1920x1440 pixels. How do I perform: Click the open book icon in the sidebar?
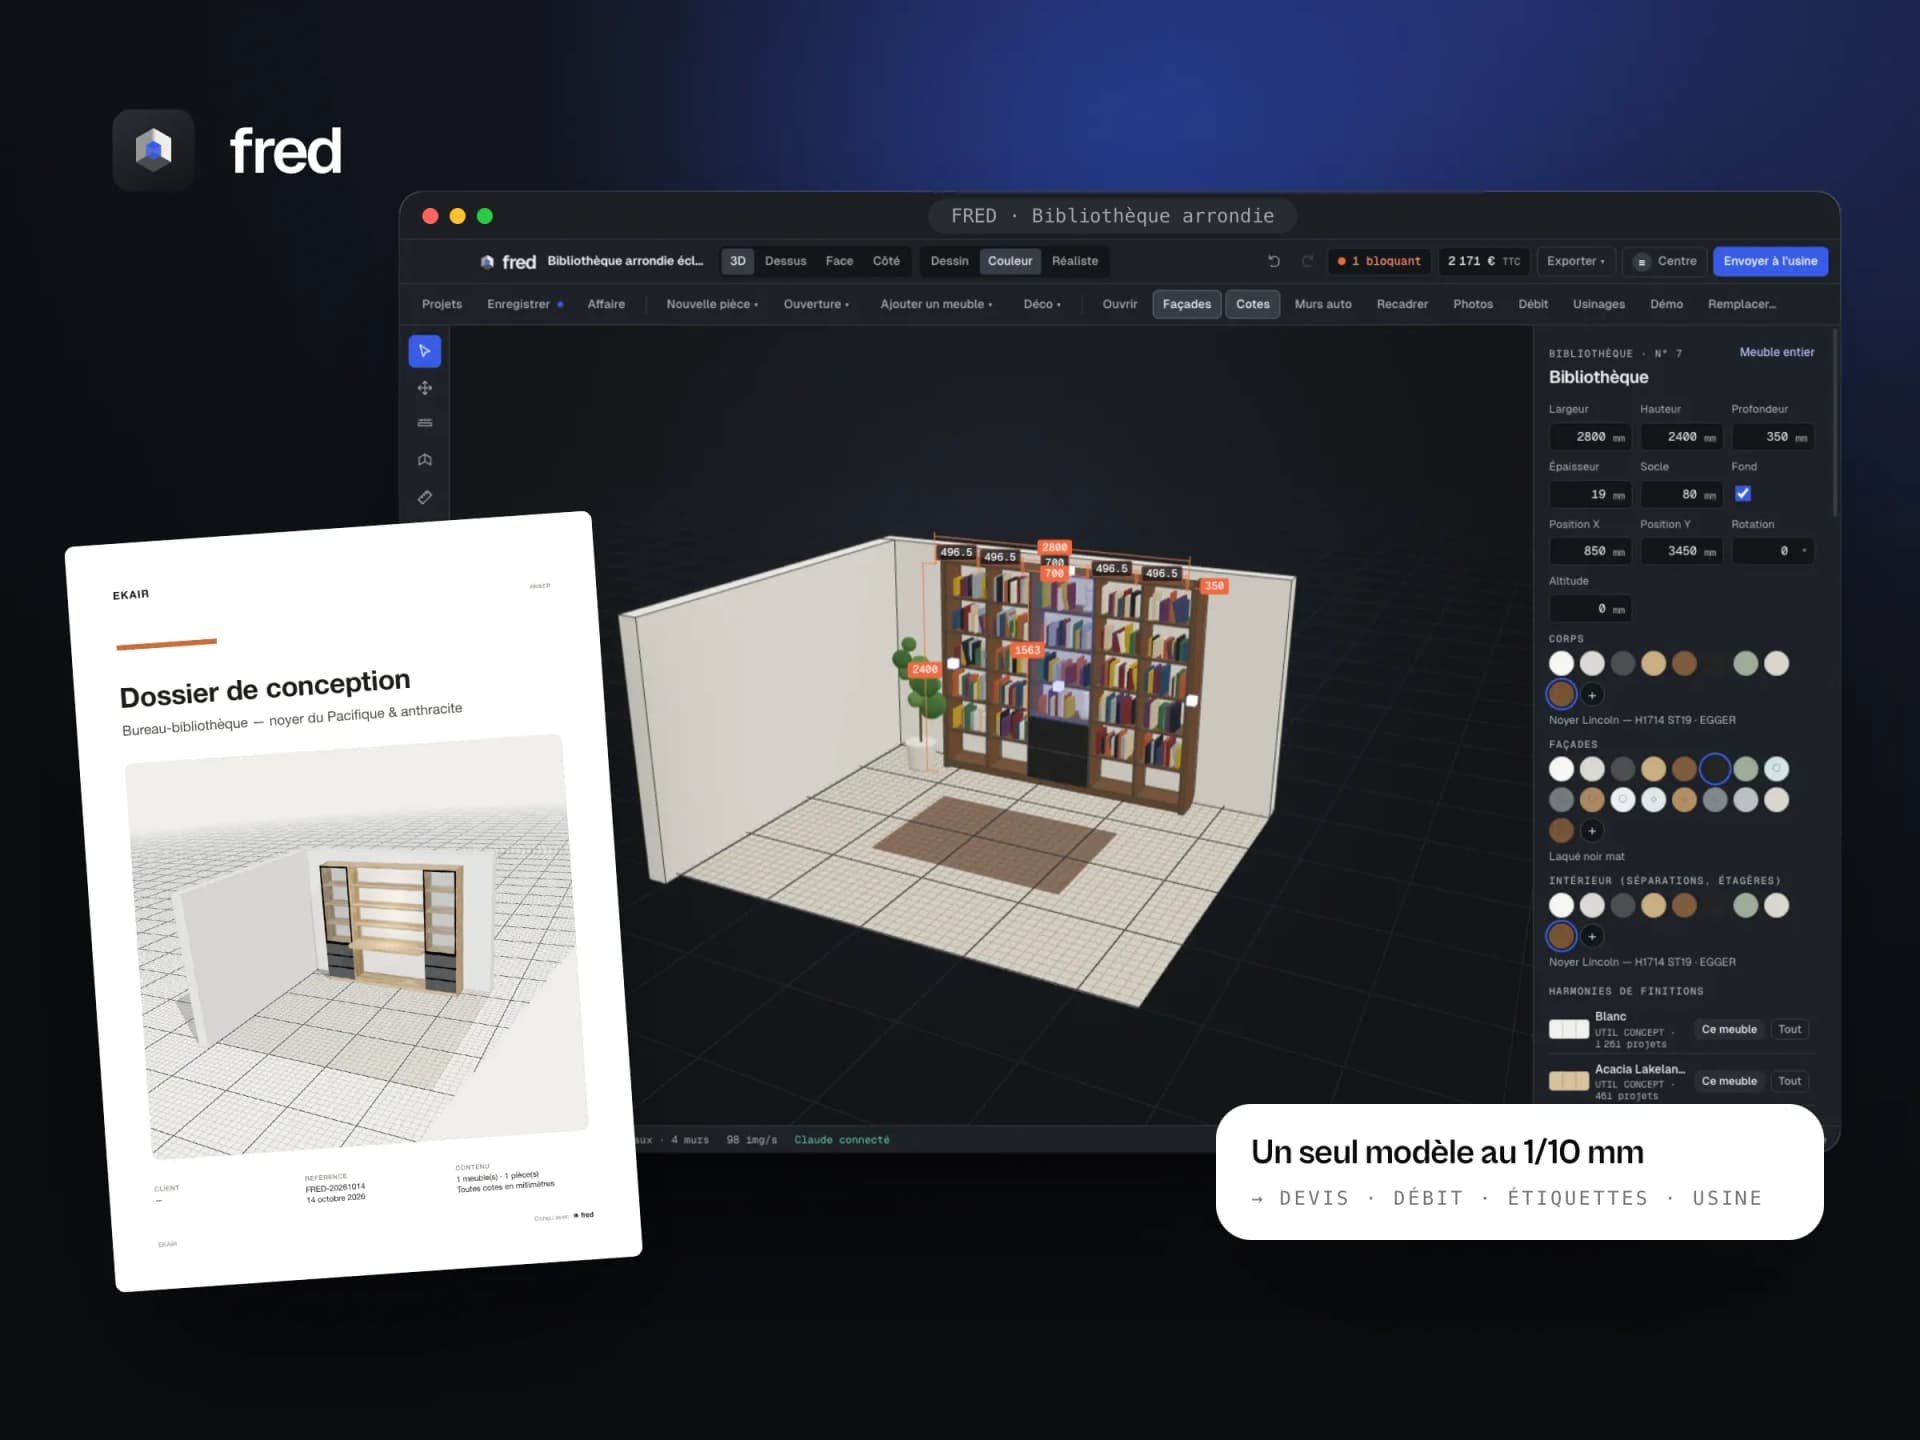pos(424,460)
